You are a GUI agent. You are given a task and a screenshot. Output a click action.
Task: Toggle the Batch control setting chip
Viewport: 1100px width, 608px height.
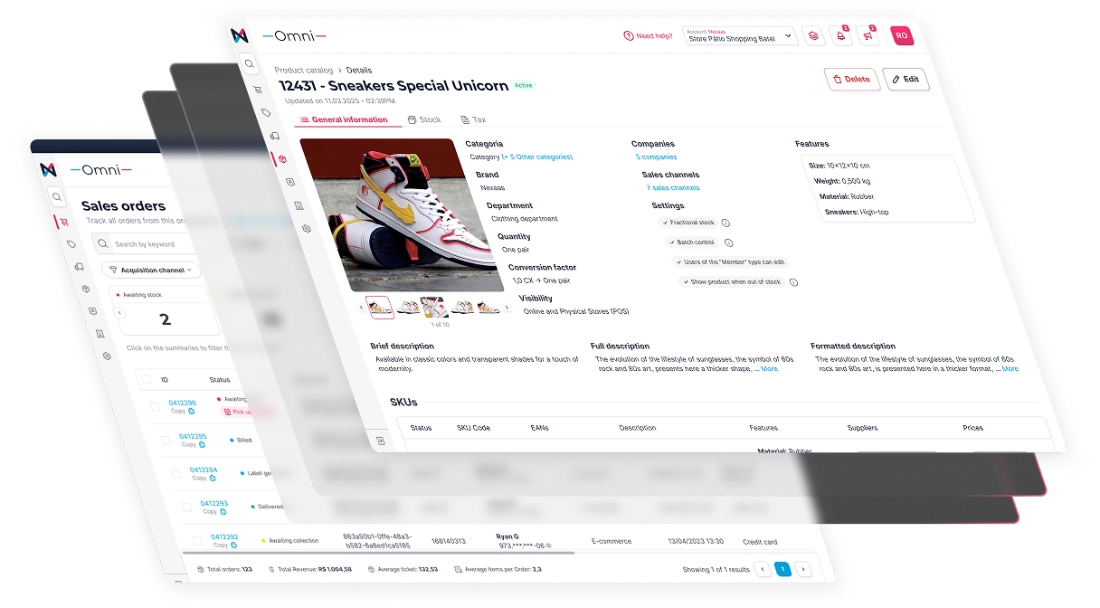point(692,242)
